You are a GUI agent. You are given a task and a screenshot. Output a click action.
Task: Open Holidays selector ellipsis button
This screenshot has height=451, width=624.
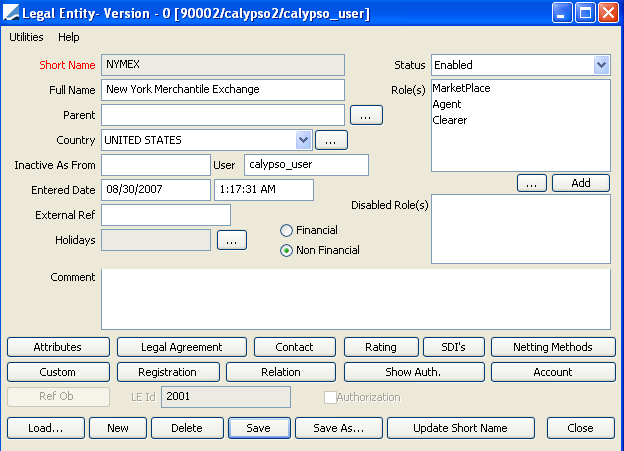click(232, 240)
